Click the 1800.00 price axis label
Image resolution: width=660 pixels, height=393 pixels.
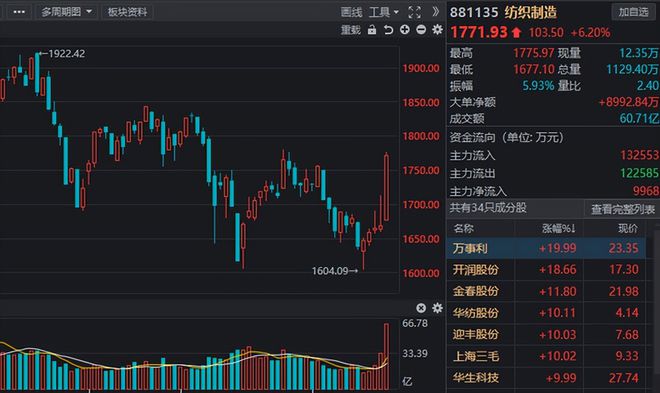[x=421, y=136]
